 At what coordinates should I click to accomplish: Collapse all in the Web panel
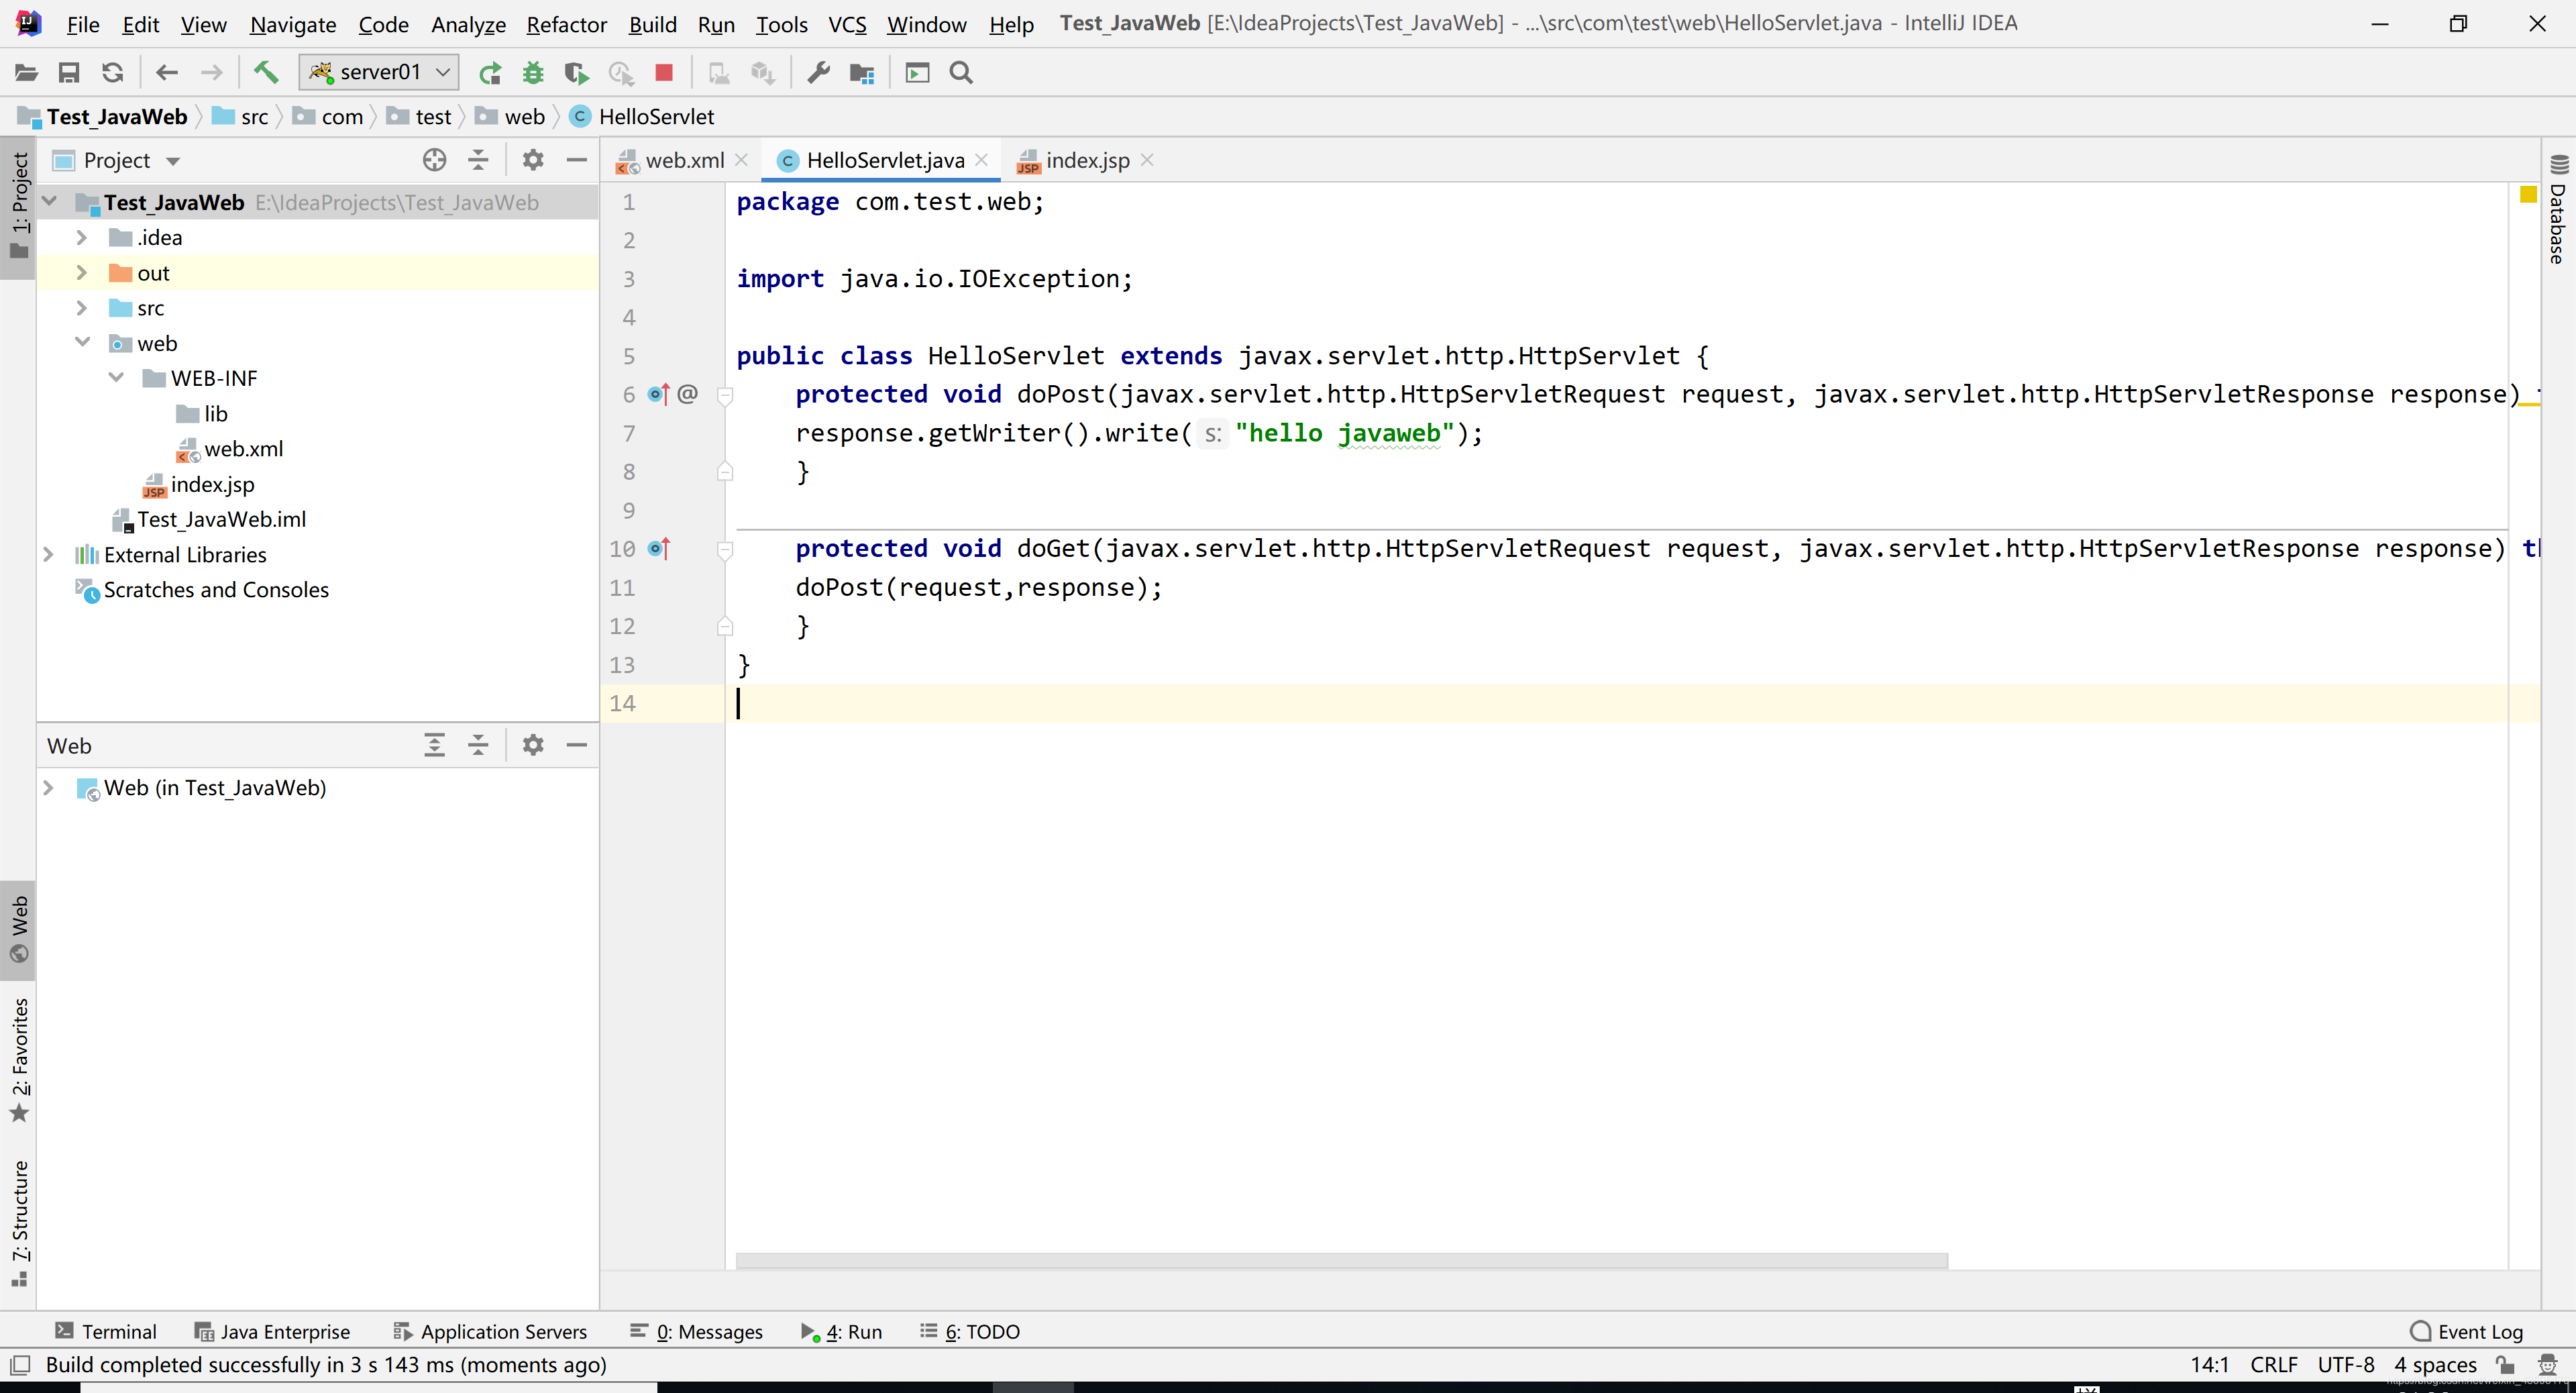pos(478,745)
